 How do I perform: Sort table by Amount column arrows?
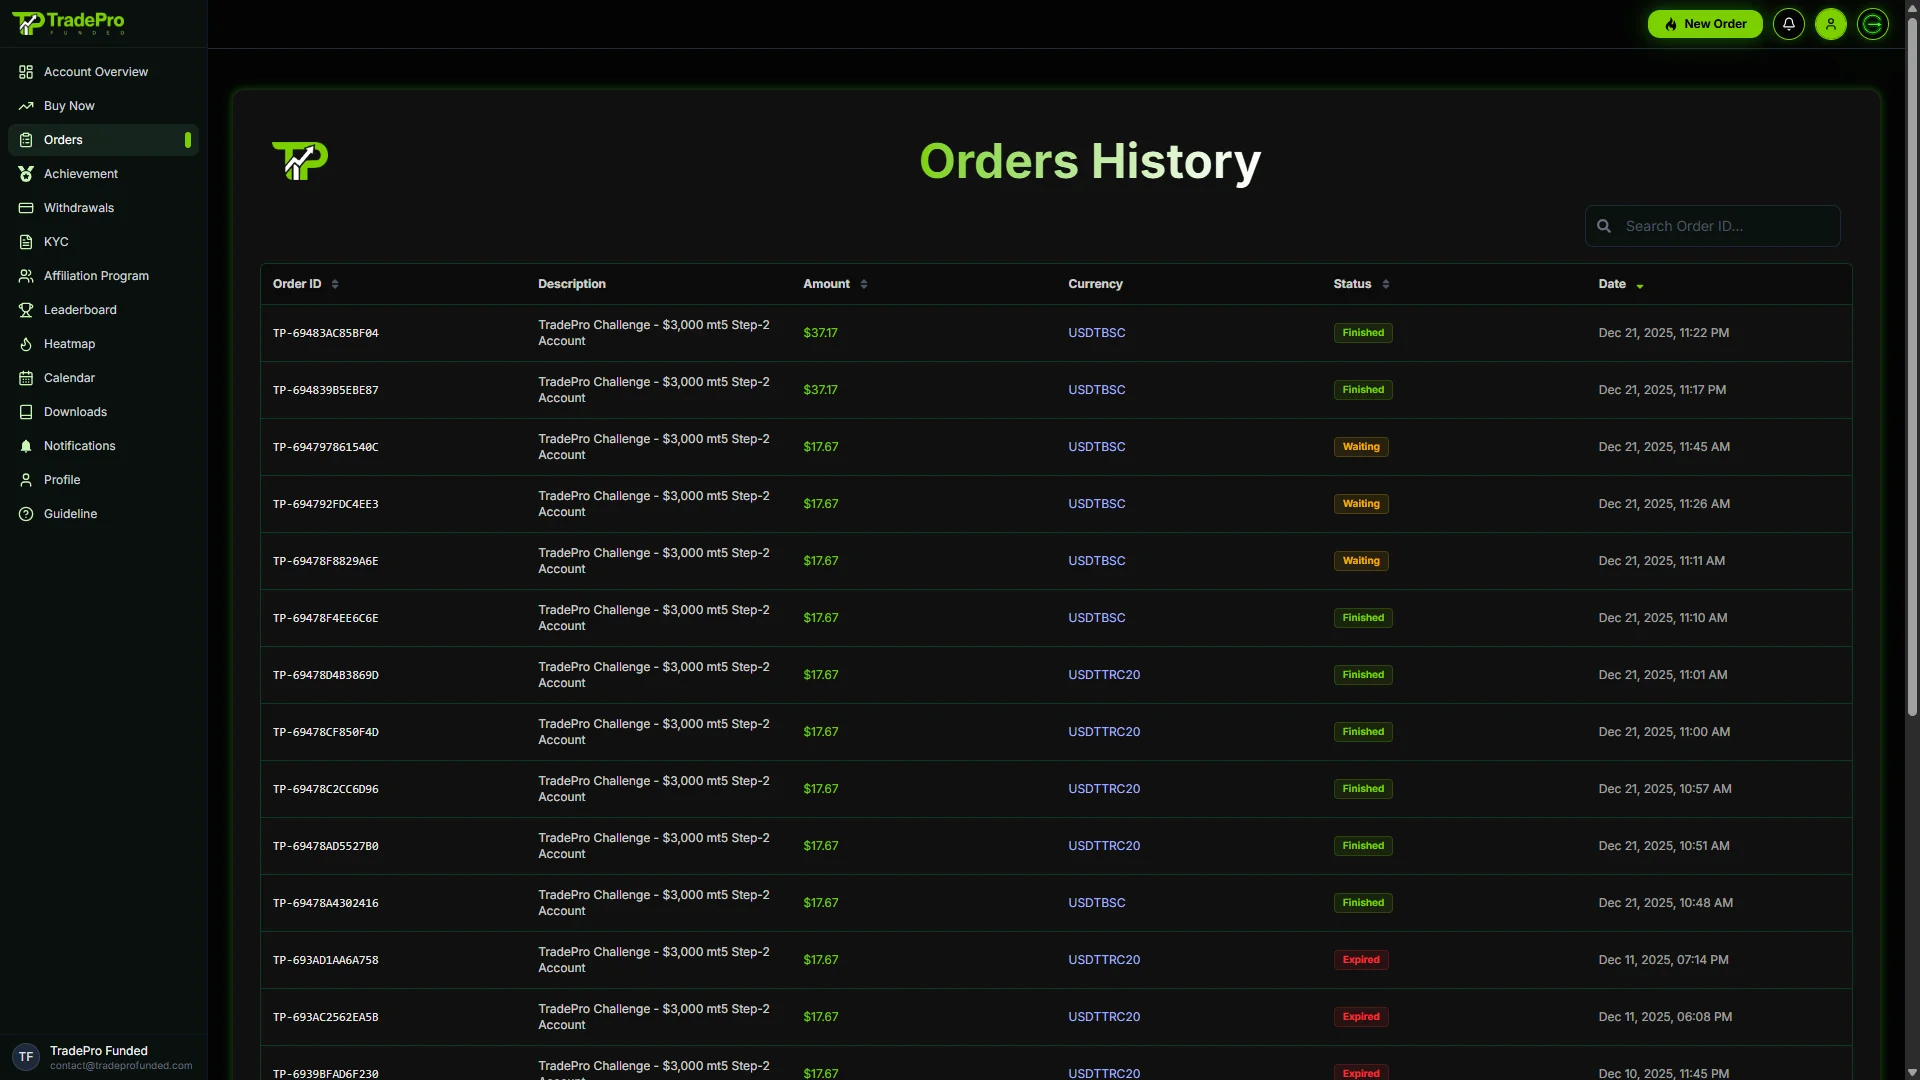[864, 284]
